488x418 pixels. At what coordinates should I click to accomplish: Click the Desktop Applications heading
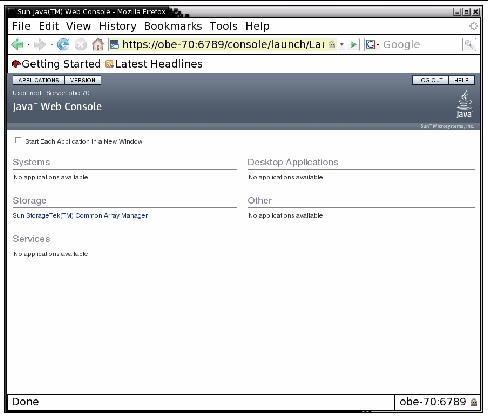pos(293,162)
